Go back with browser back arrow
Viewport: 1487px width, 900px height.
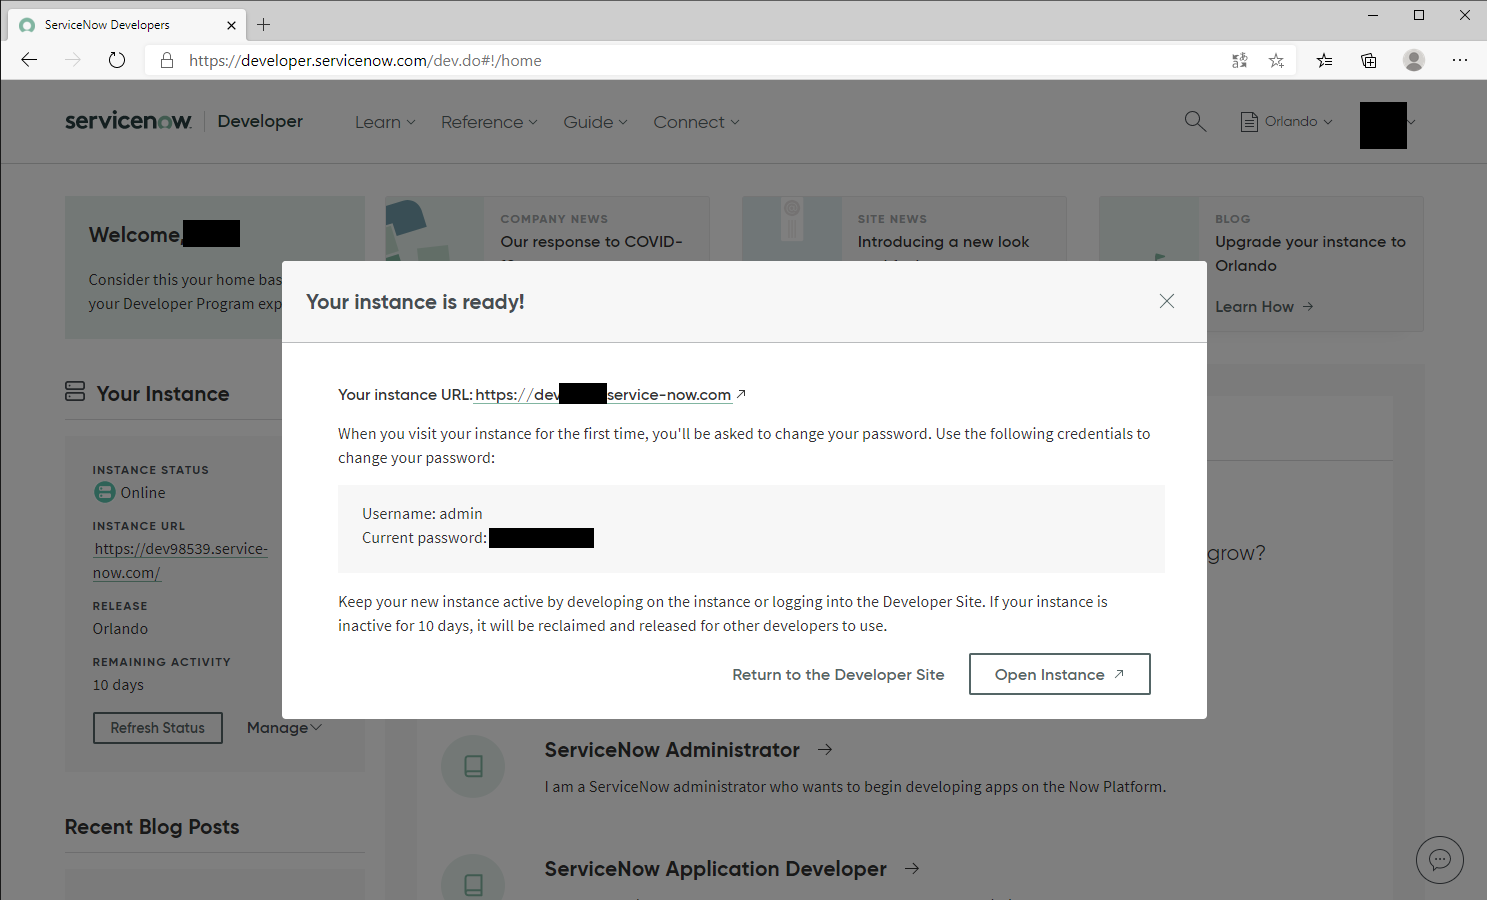tap(29, 60)
